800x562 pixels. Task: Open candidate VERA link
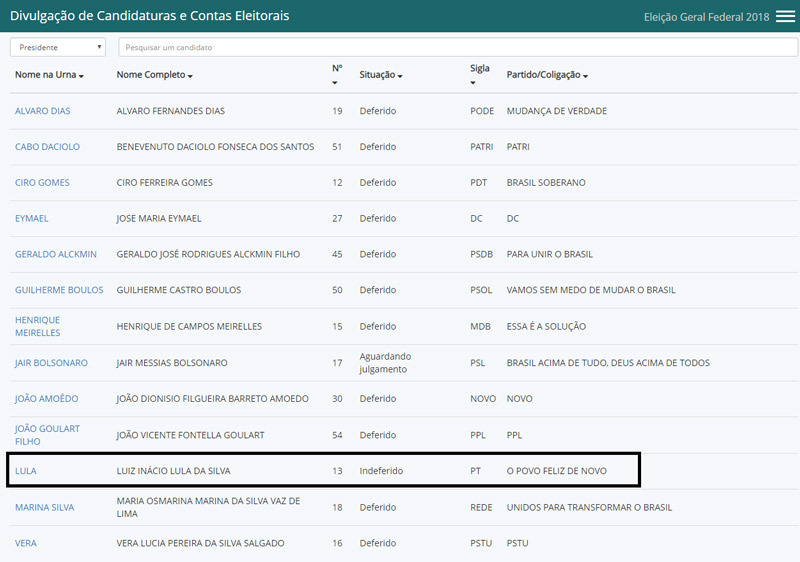[26, 543]
